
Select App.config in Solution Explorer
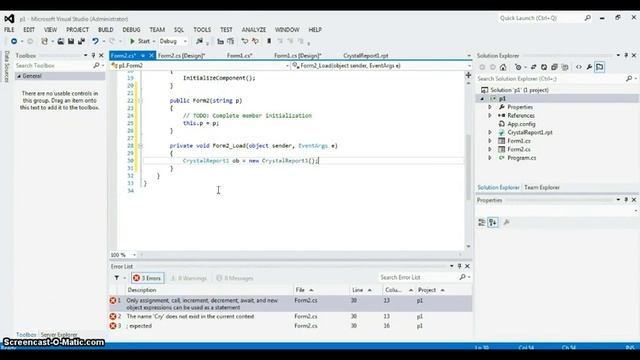pyautogui.click(x=521, y=124)
